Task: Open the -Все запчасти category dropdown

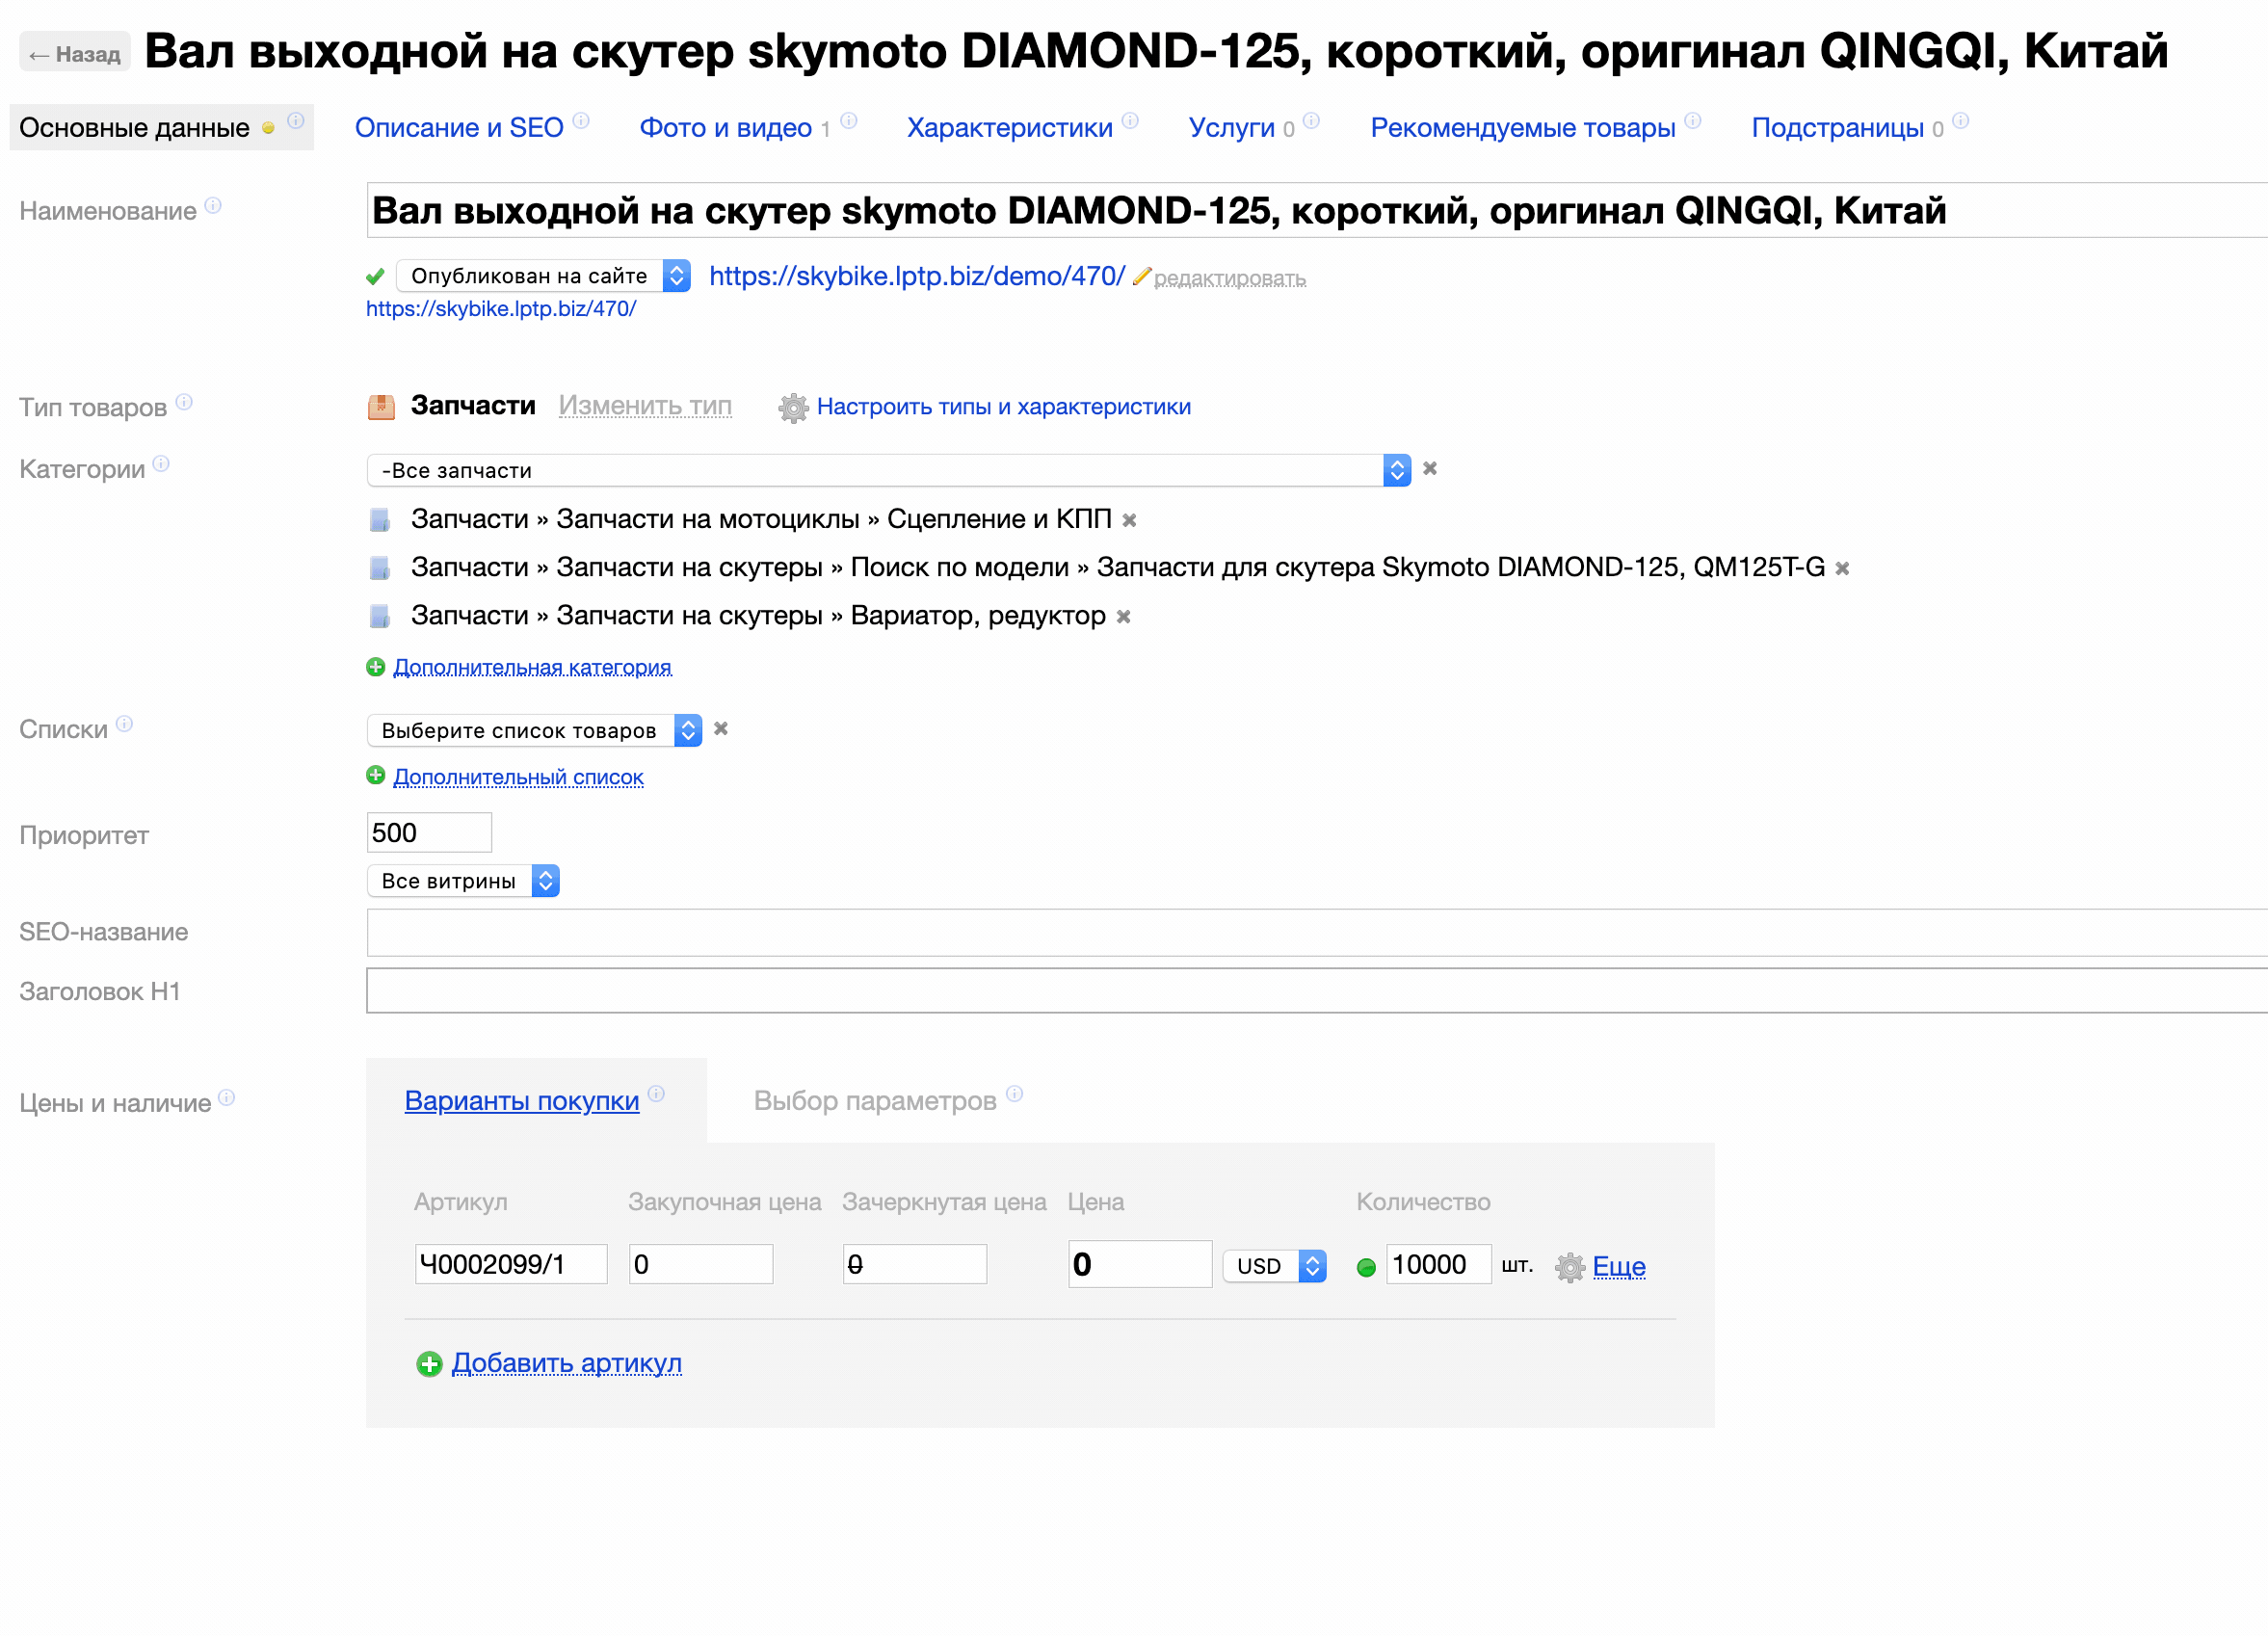Action: coord(888,470)
